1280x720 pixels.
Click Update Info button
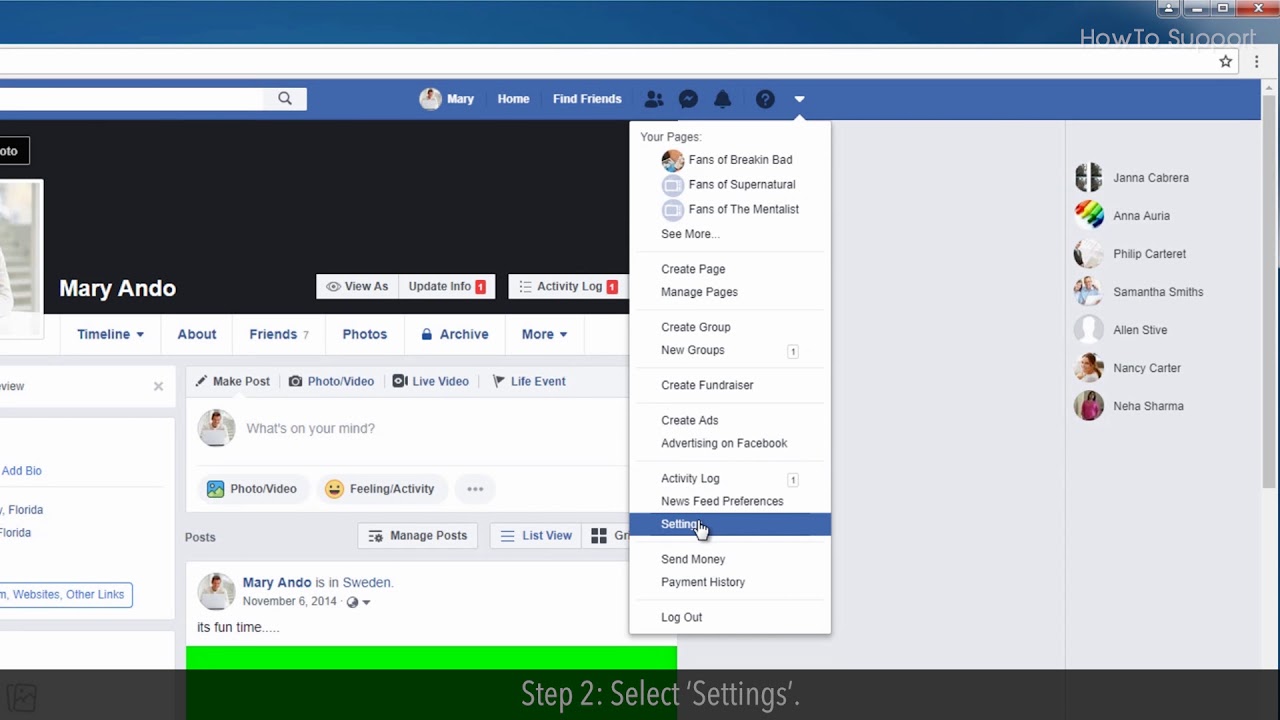447,286
